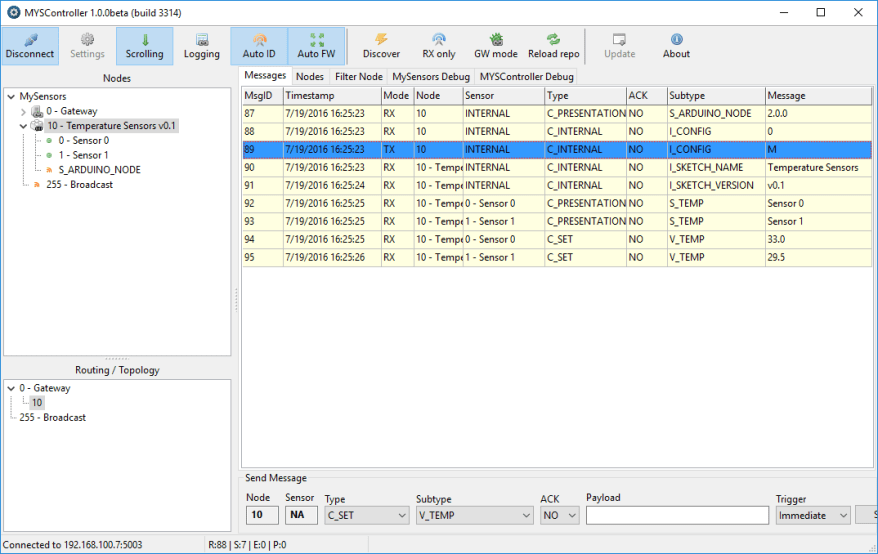
Task: Click the Payload input field
Action: (676, 516)
